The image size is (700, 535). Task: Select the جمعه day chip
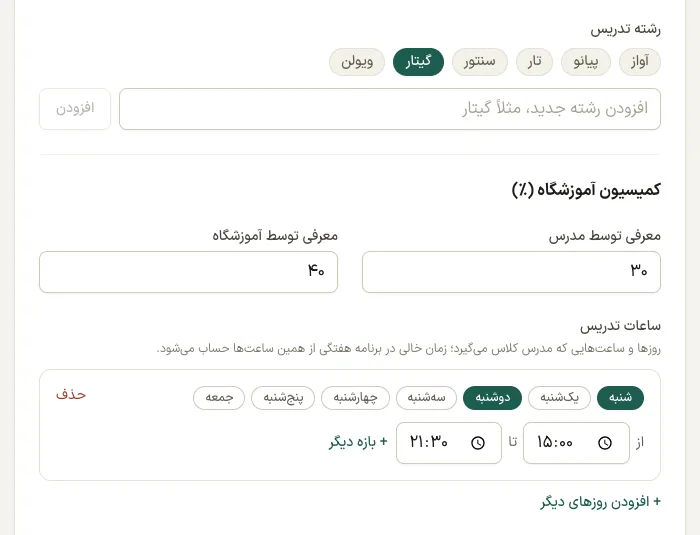(219, 397)
